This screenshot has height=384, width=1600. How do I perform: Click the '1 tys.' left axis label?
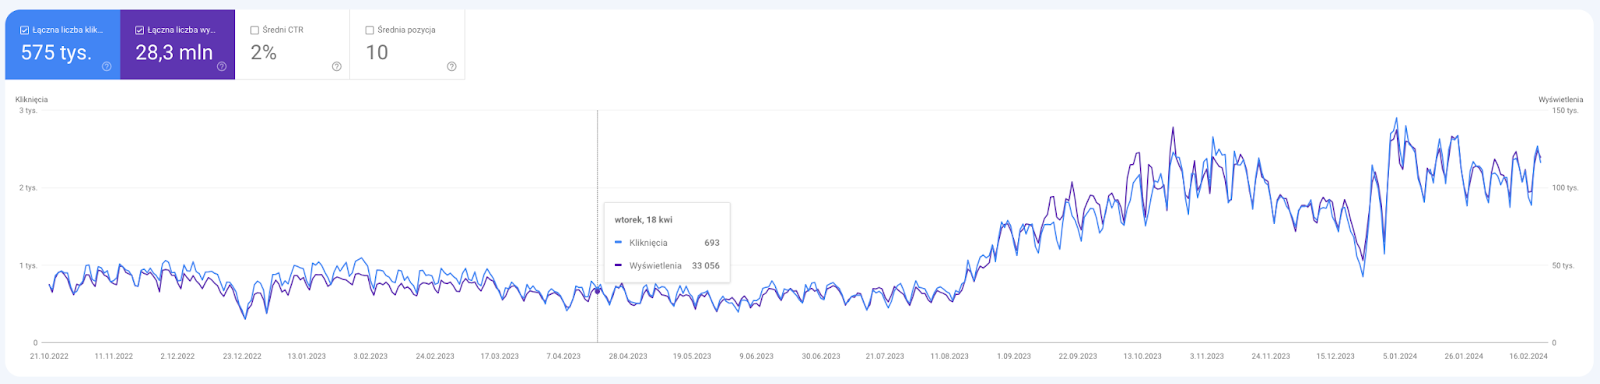point(28,266)
